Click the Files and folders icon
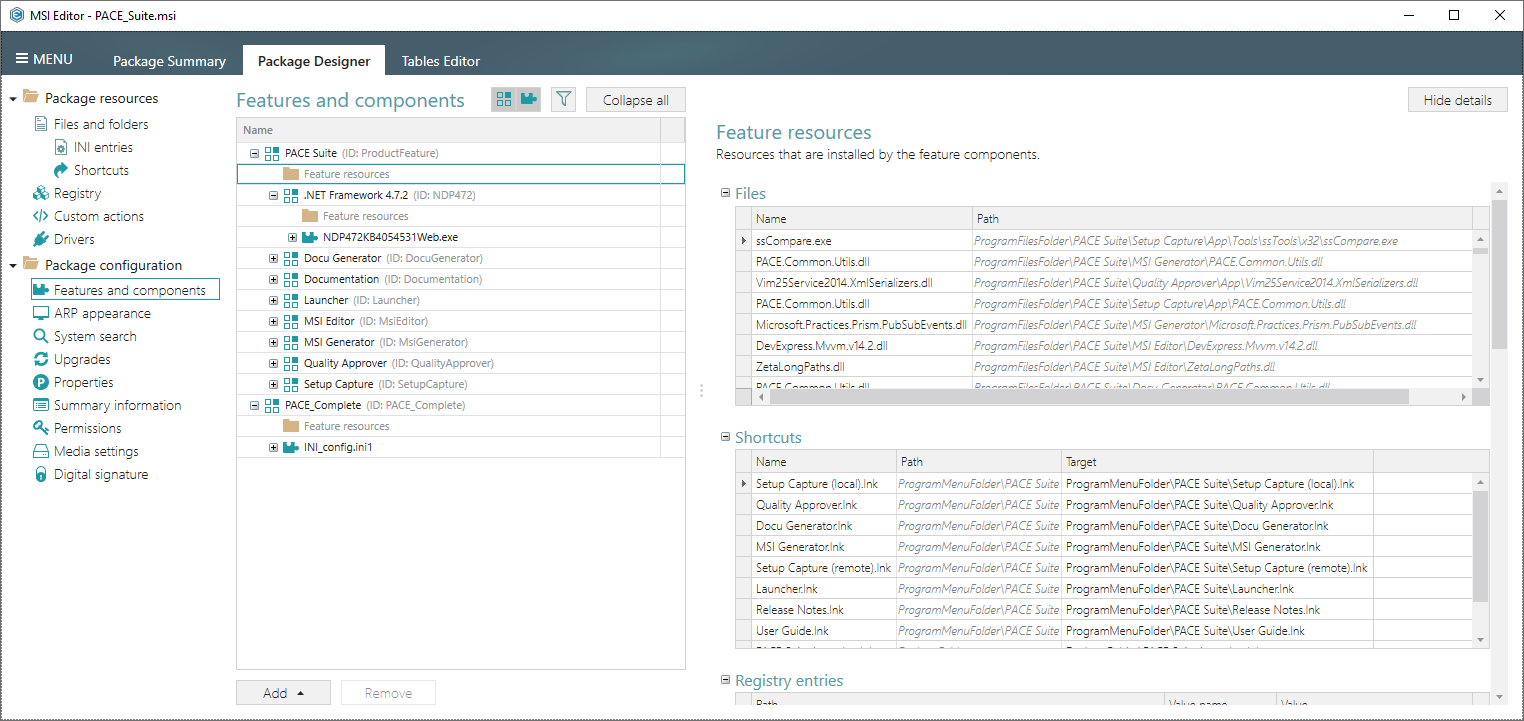Viewport: 1524px width, 721px height. (x=41, y=124)
